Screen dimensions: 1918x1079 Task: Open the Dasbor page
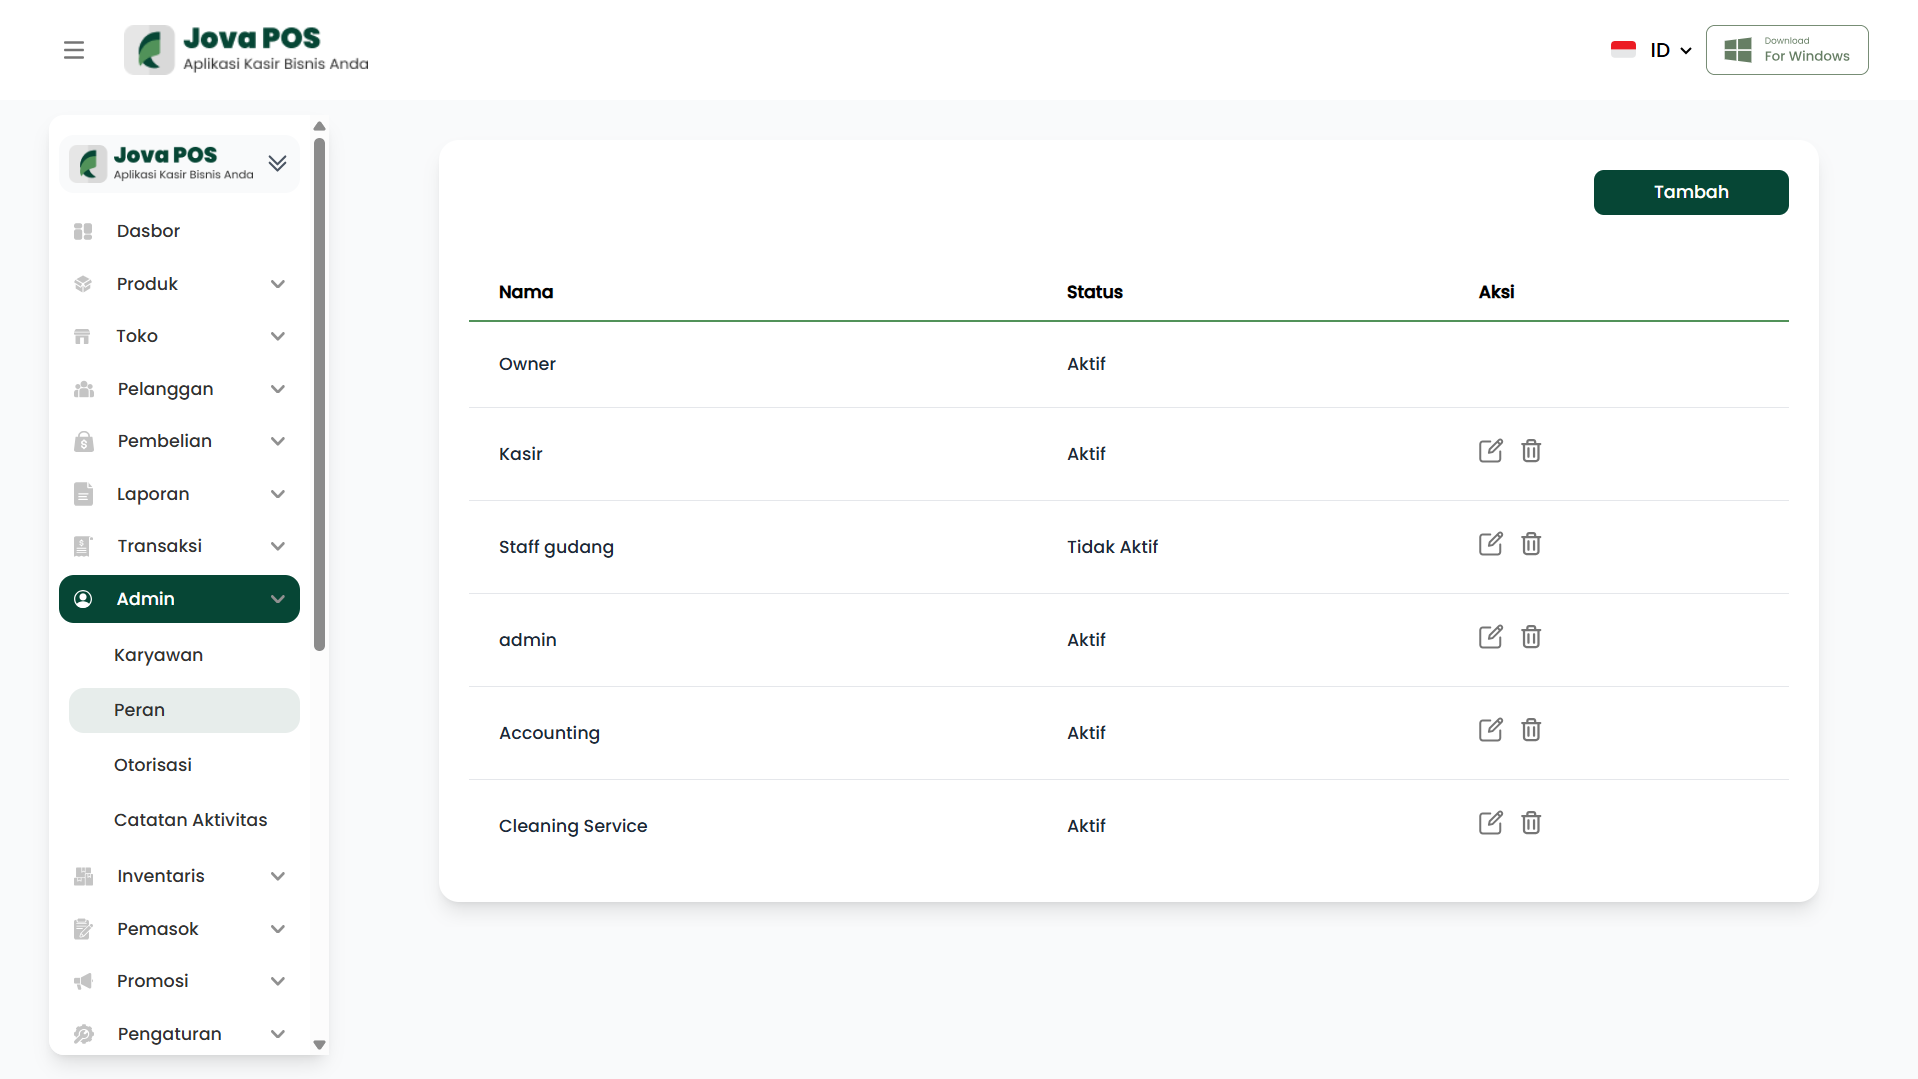tap(148, 231)
